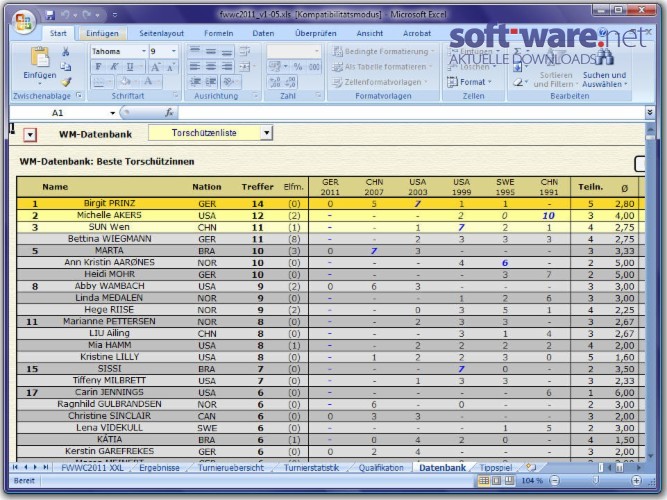Image resolution: width=667 pixels, height=500 pixels.
Task: Click merge and center cells icon
Action: (245, 66)
